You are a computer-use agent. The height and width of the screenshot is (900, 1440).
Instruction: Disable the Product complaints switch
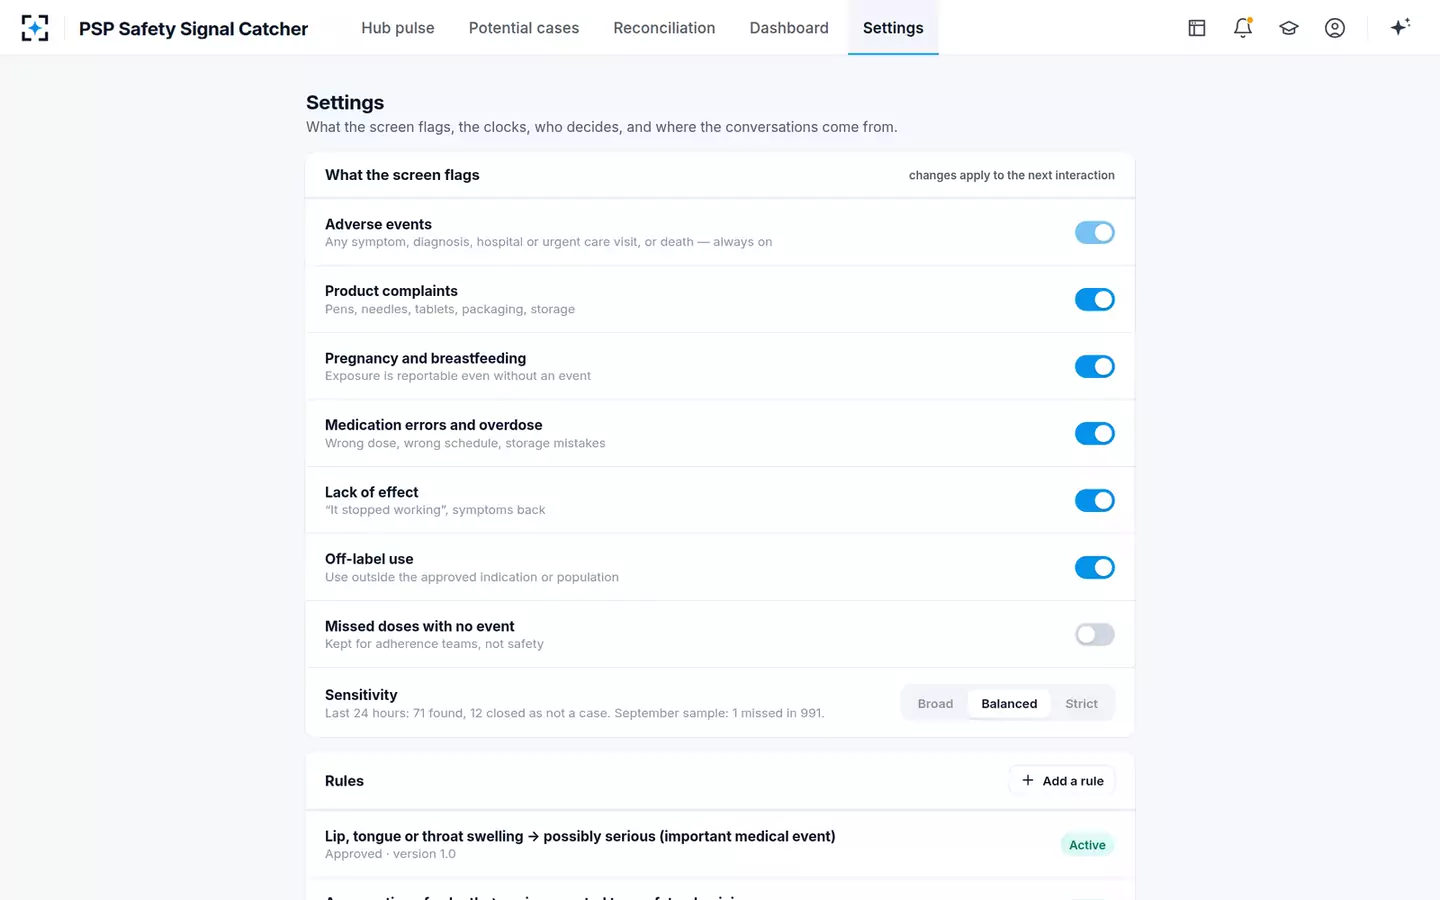pos(1095,300)
